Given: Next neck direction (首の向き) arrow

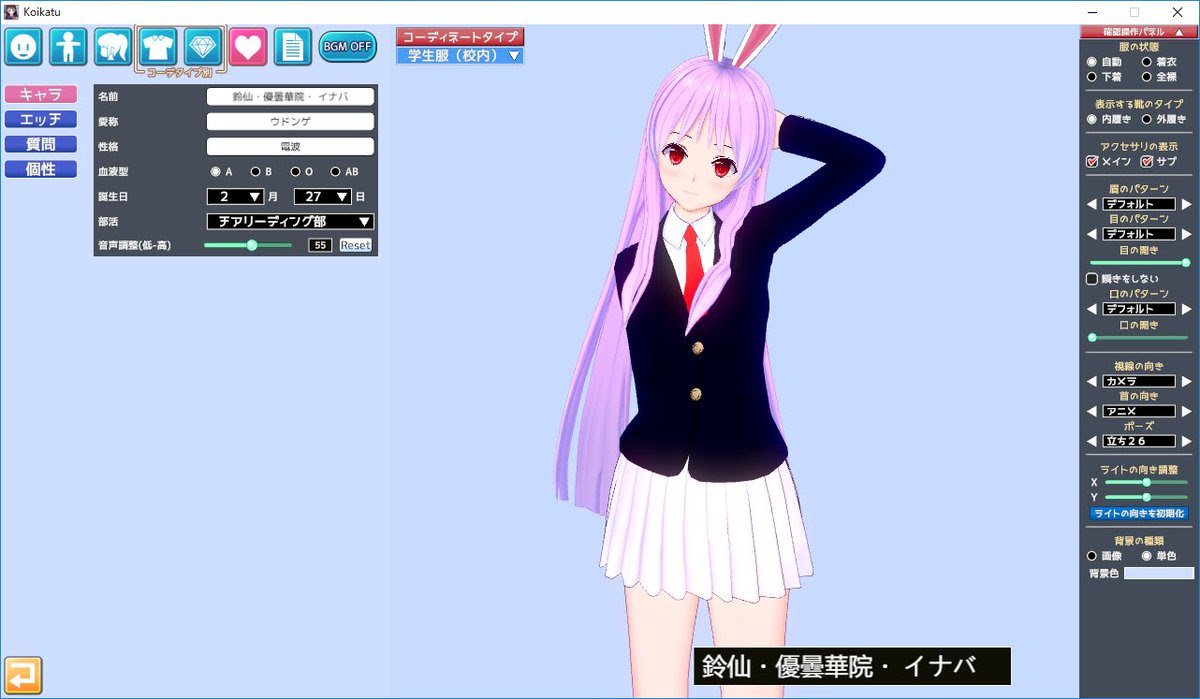Looking at the screenshot, I should click(1186, 411).
